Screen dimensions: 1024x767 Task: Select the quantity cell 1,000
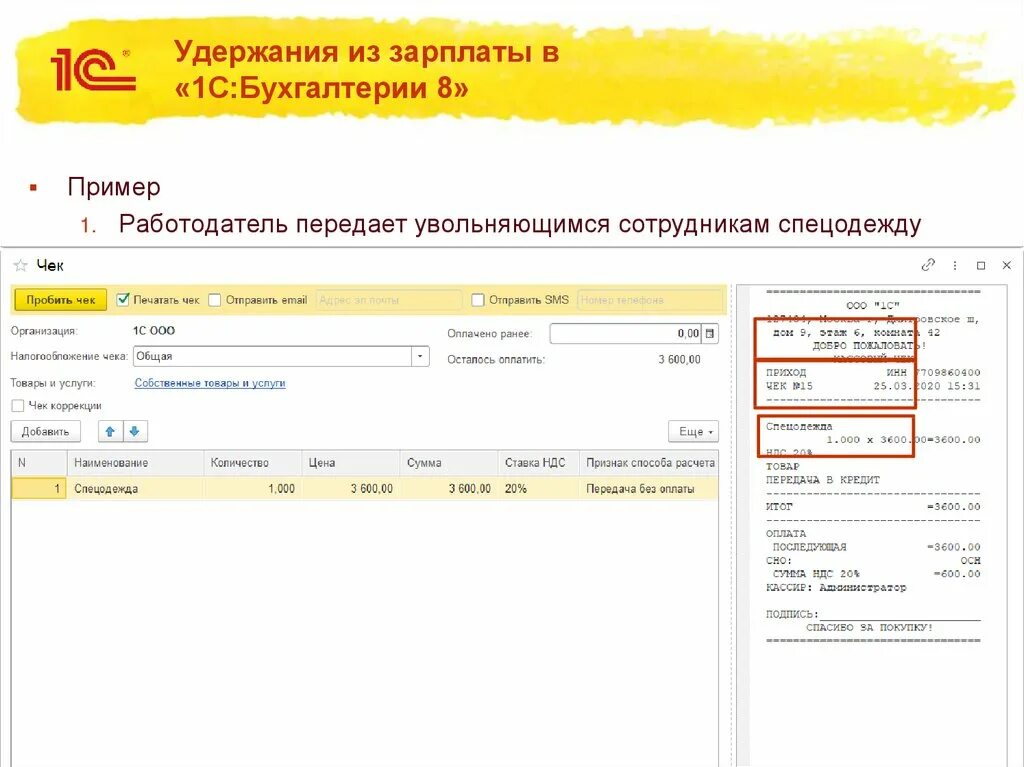tap(252, 489)
